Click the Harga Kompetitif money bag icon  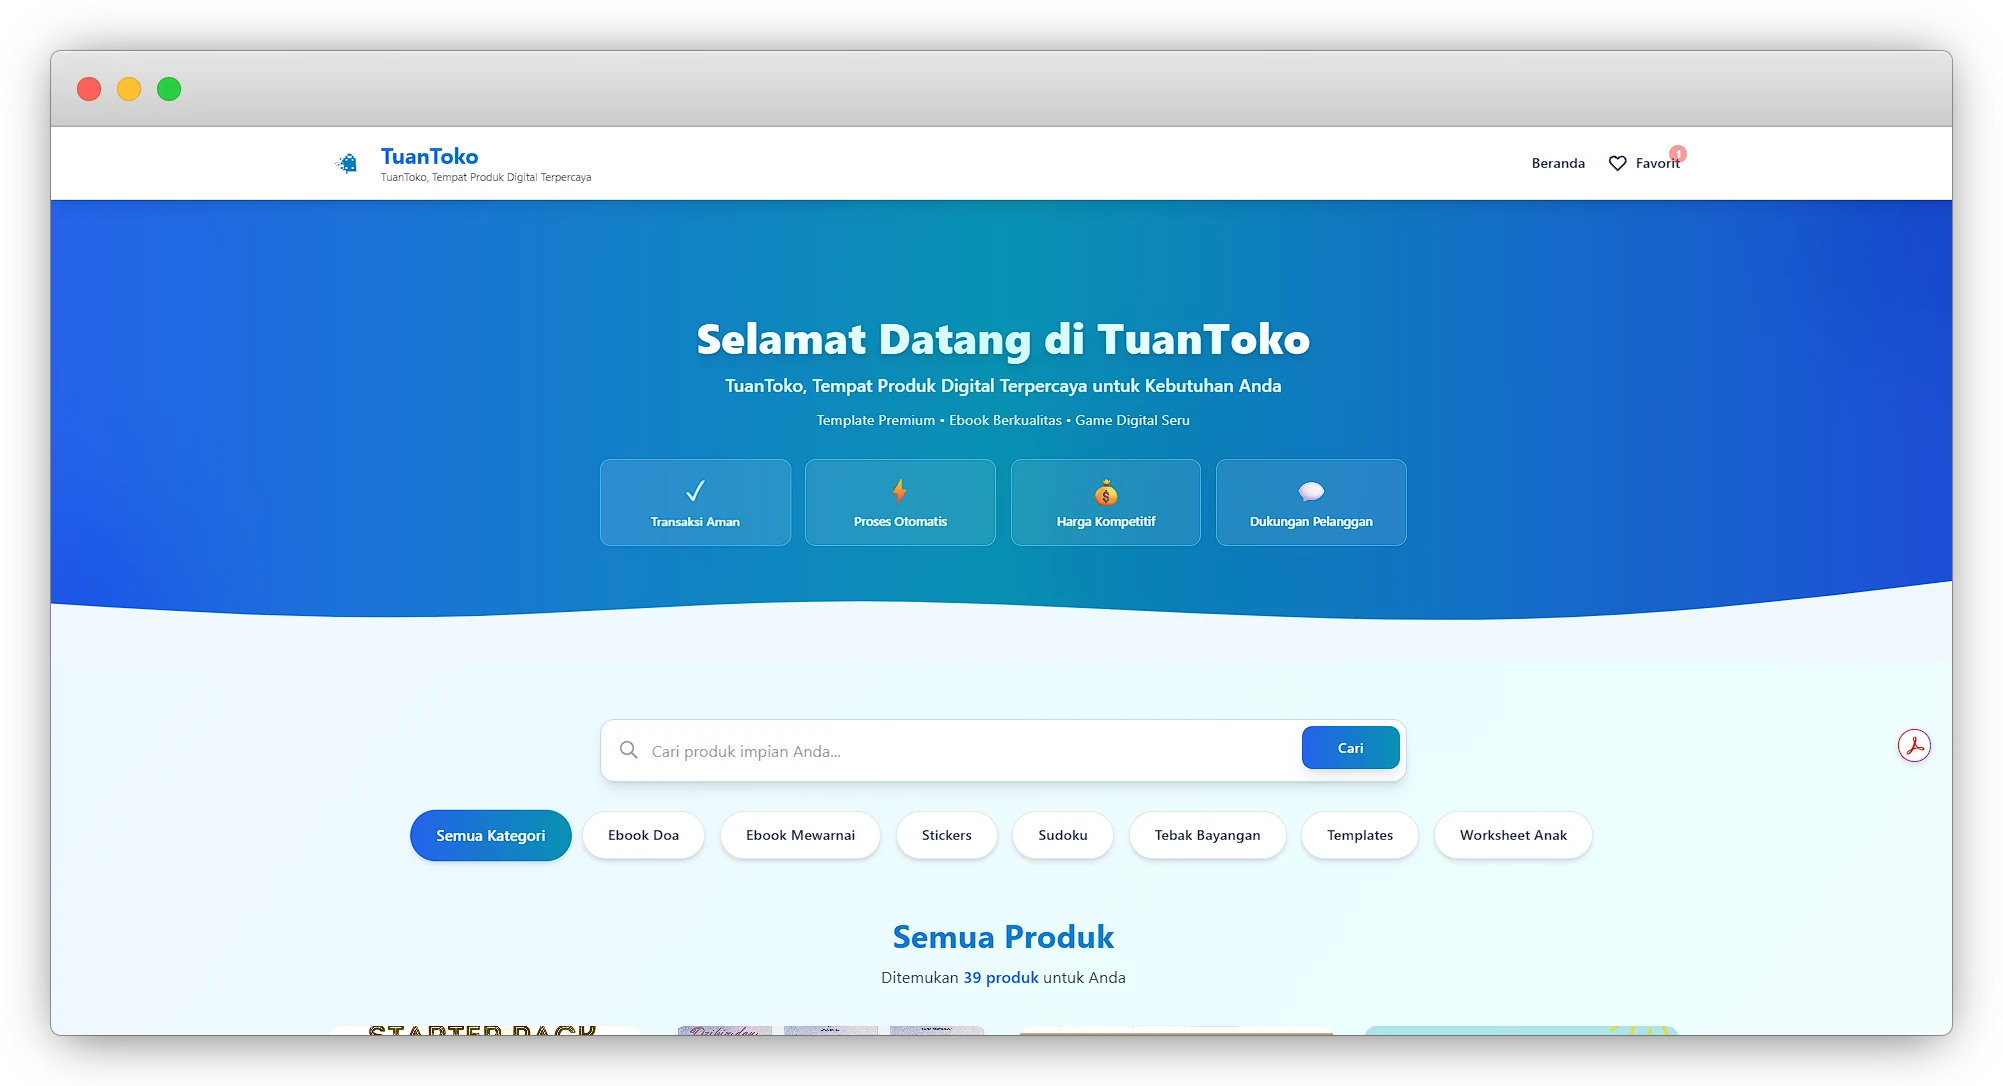pos(1105,490)
